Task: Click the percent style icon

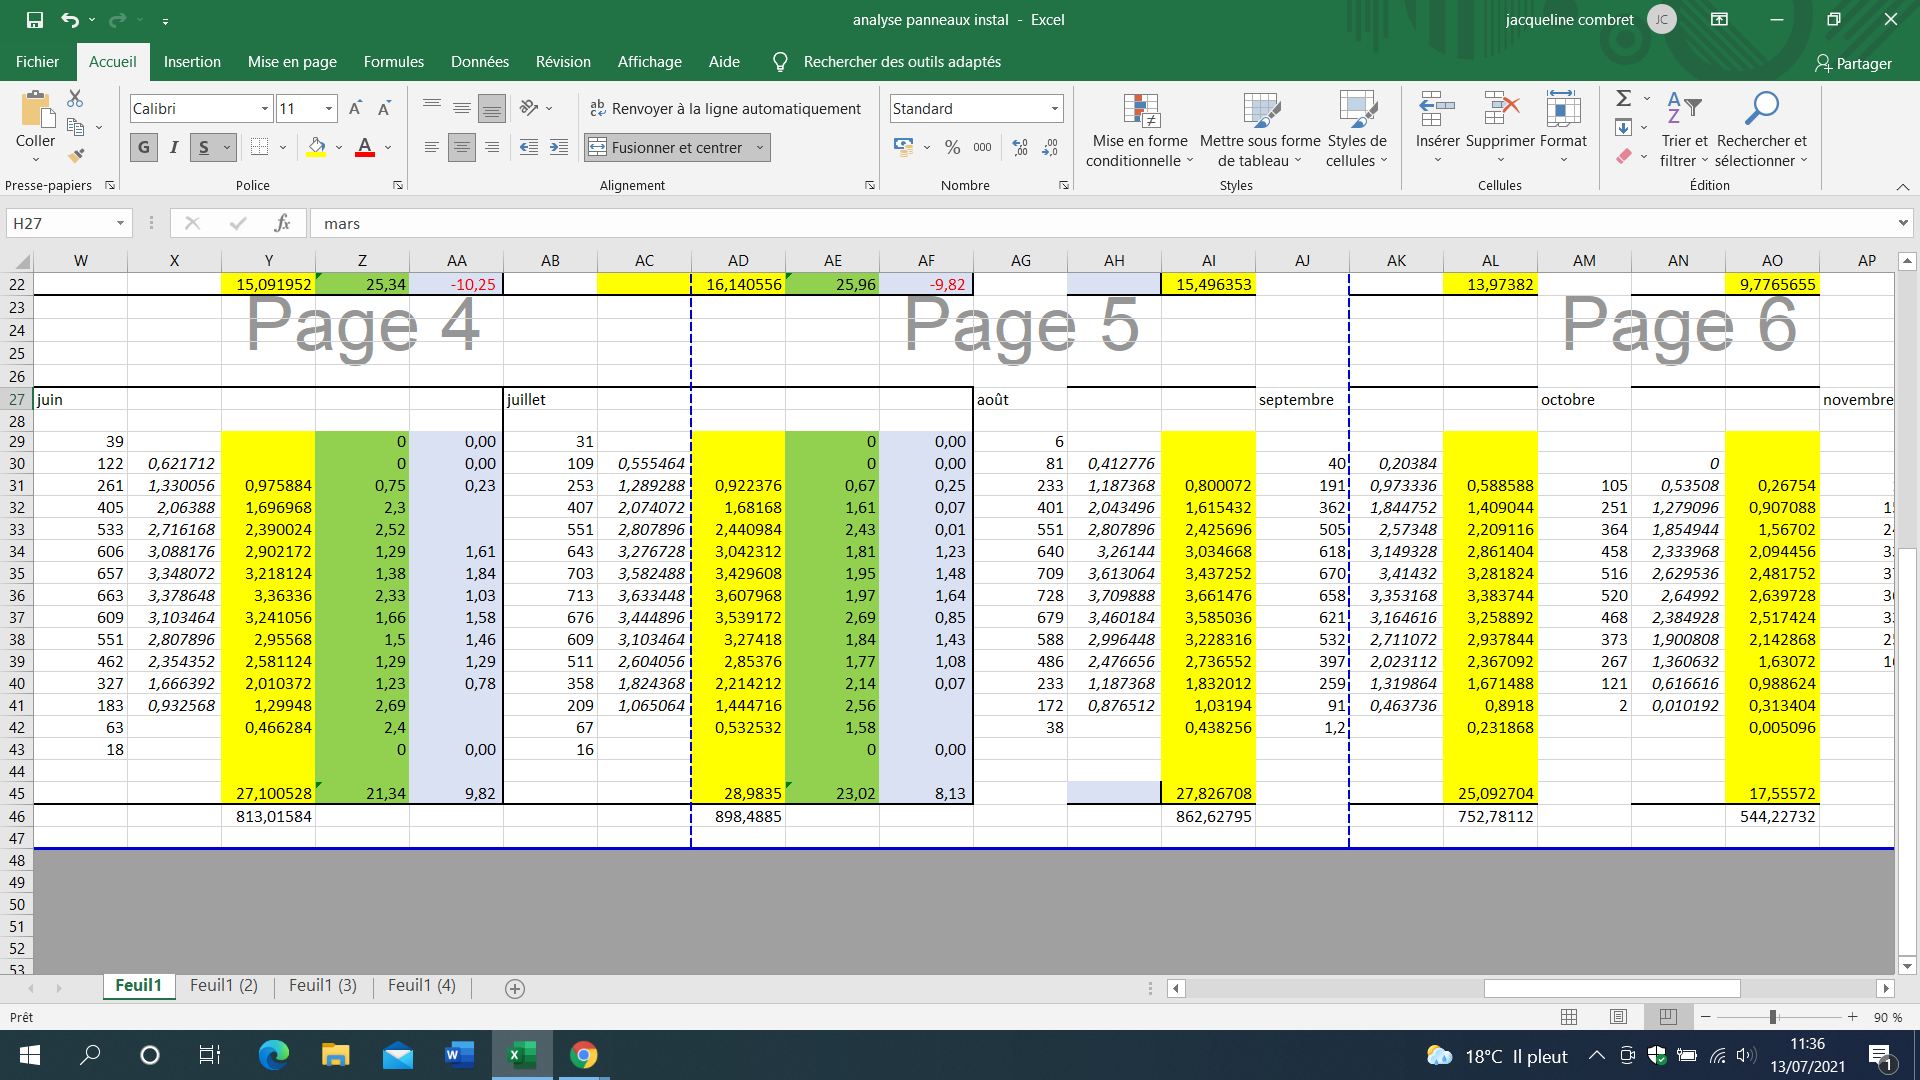Action: [x=952, y=147]
